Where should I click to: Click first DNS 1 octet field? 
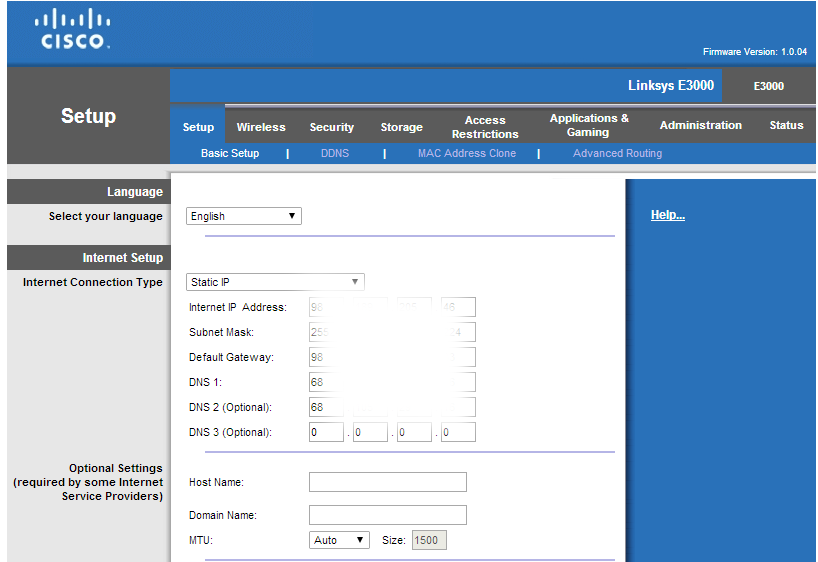coord(326,382)
